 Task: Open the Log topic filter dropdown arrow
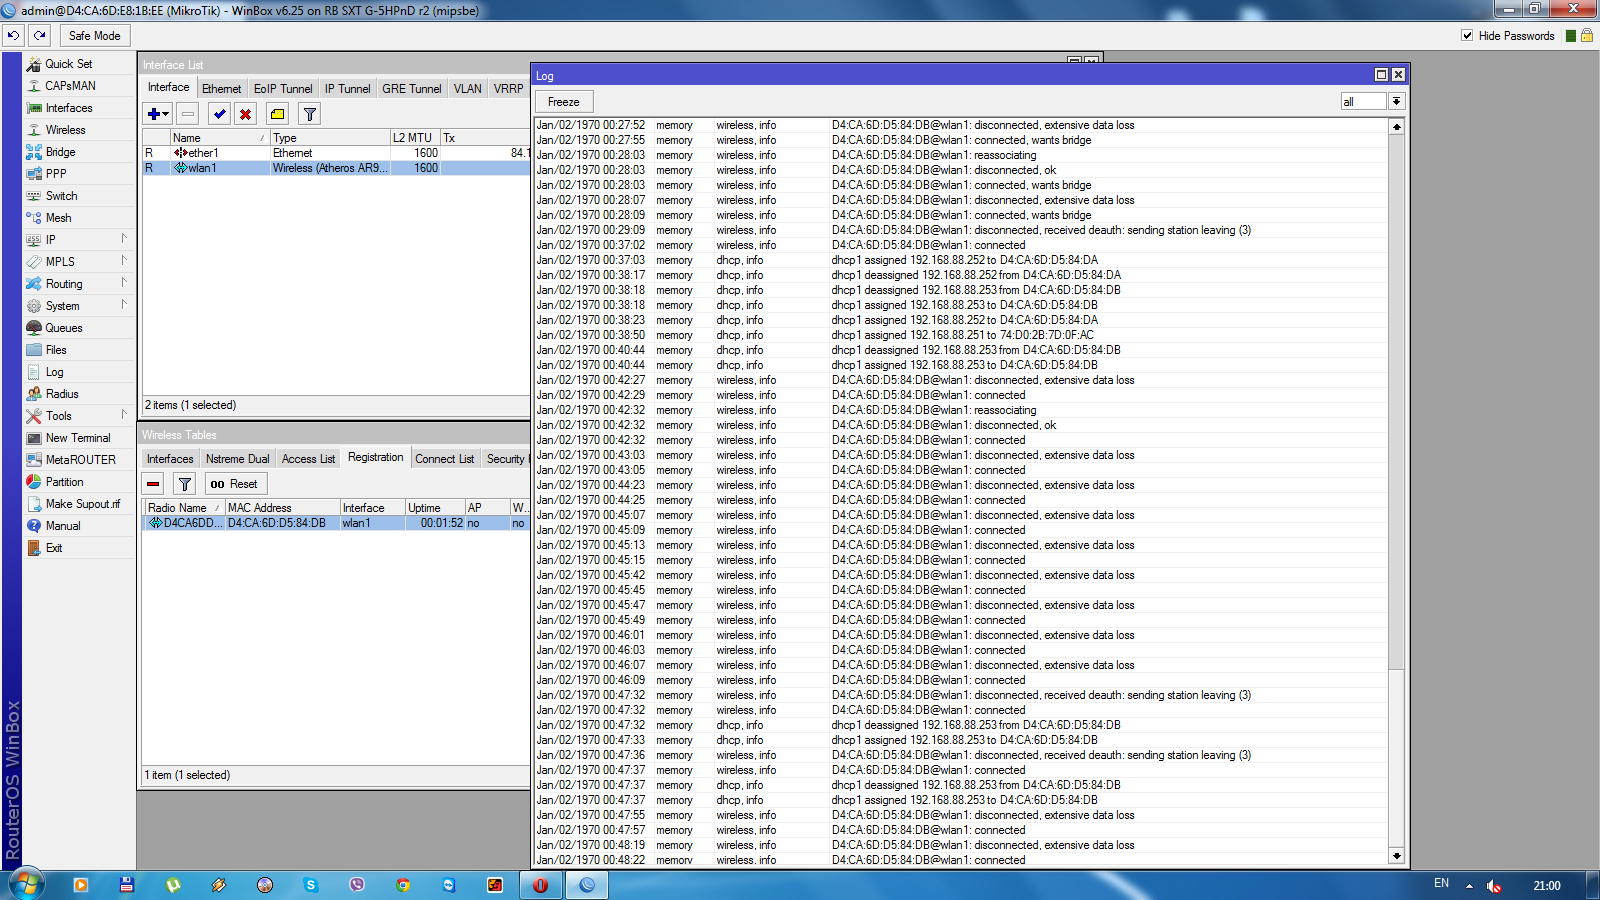coord(1396,101)
